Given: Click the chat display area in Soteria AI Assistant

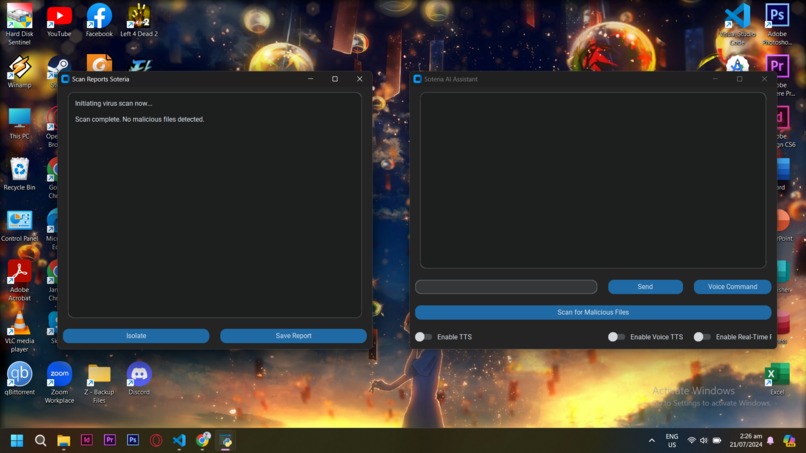Looking at the screenshot, I should (593, 180).
